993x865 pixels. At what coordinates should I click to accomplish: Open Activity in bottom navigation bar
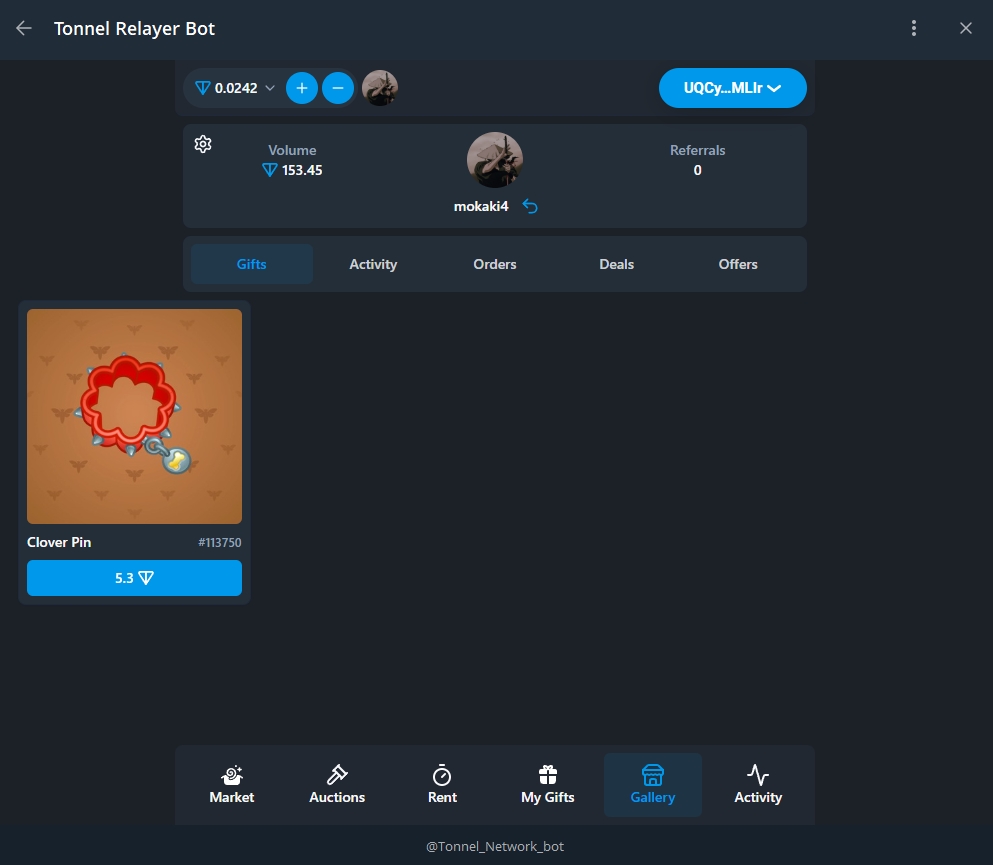[758, 785]
